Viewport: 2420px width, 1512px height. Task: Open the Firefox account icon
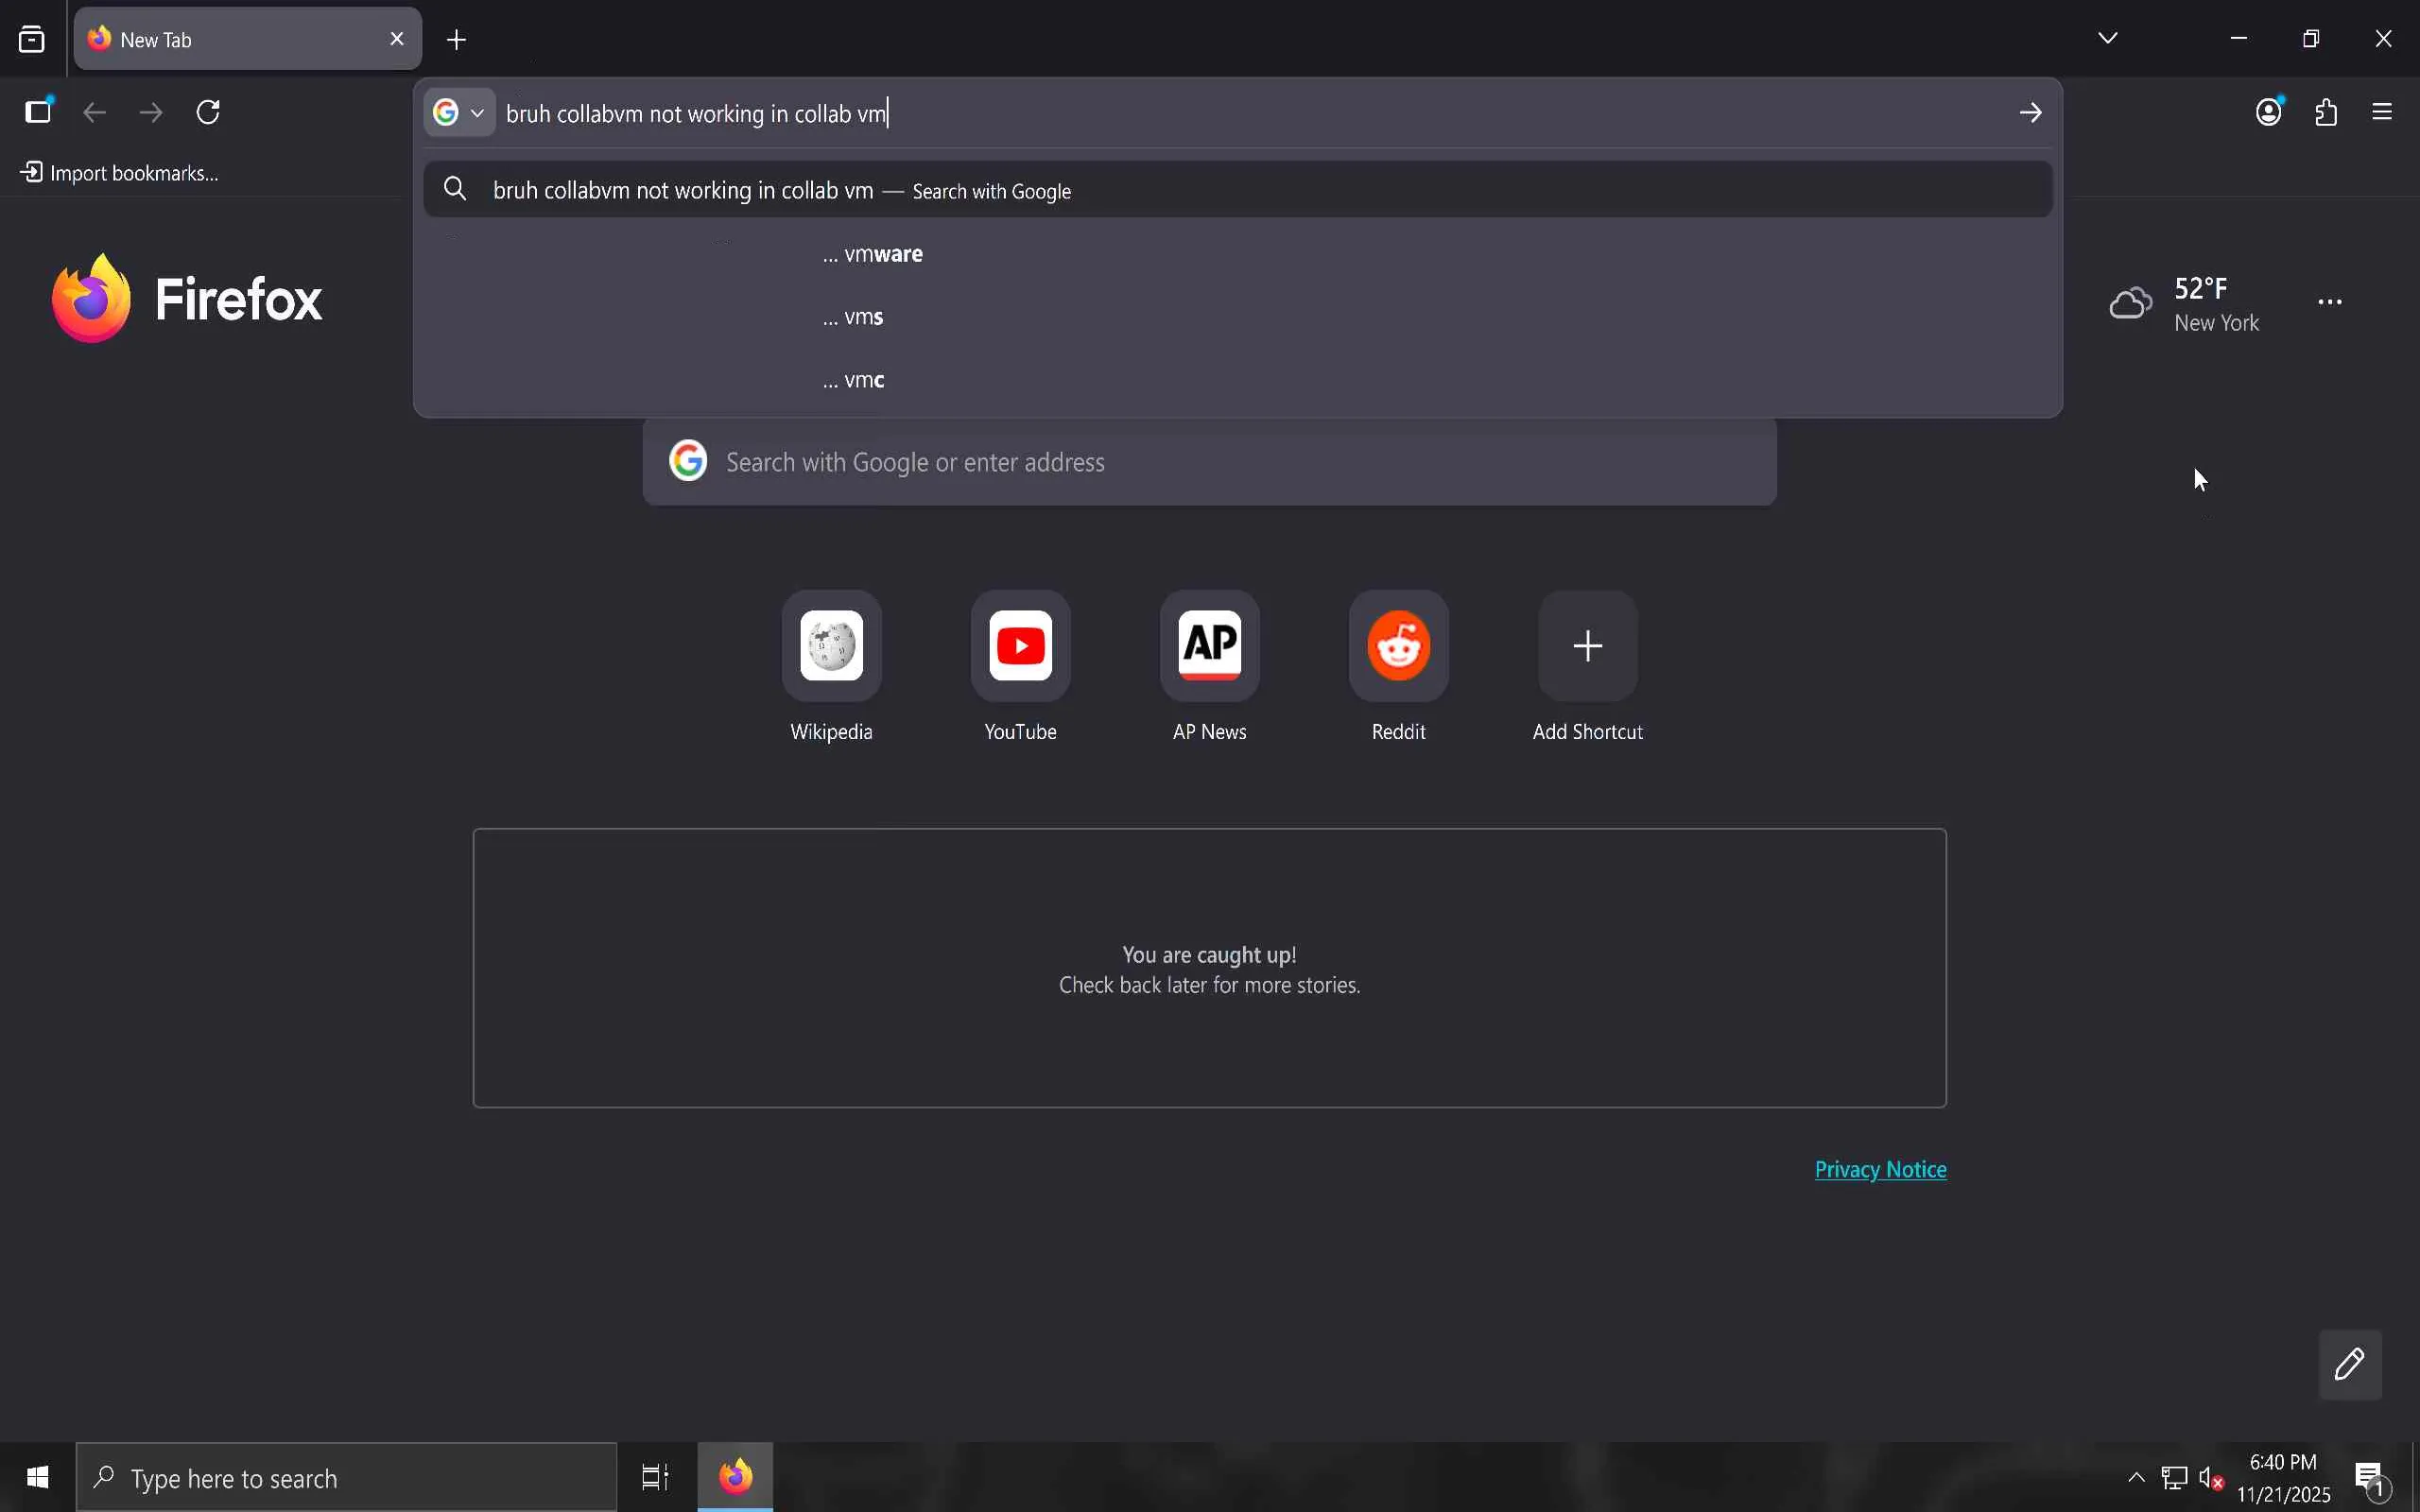click(2269, 112)
